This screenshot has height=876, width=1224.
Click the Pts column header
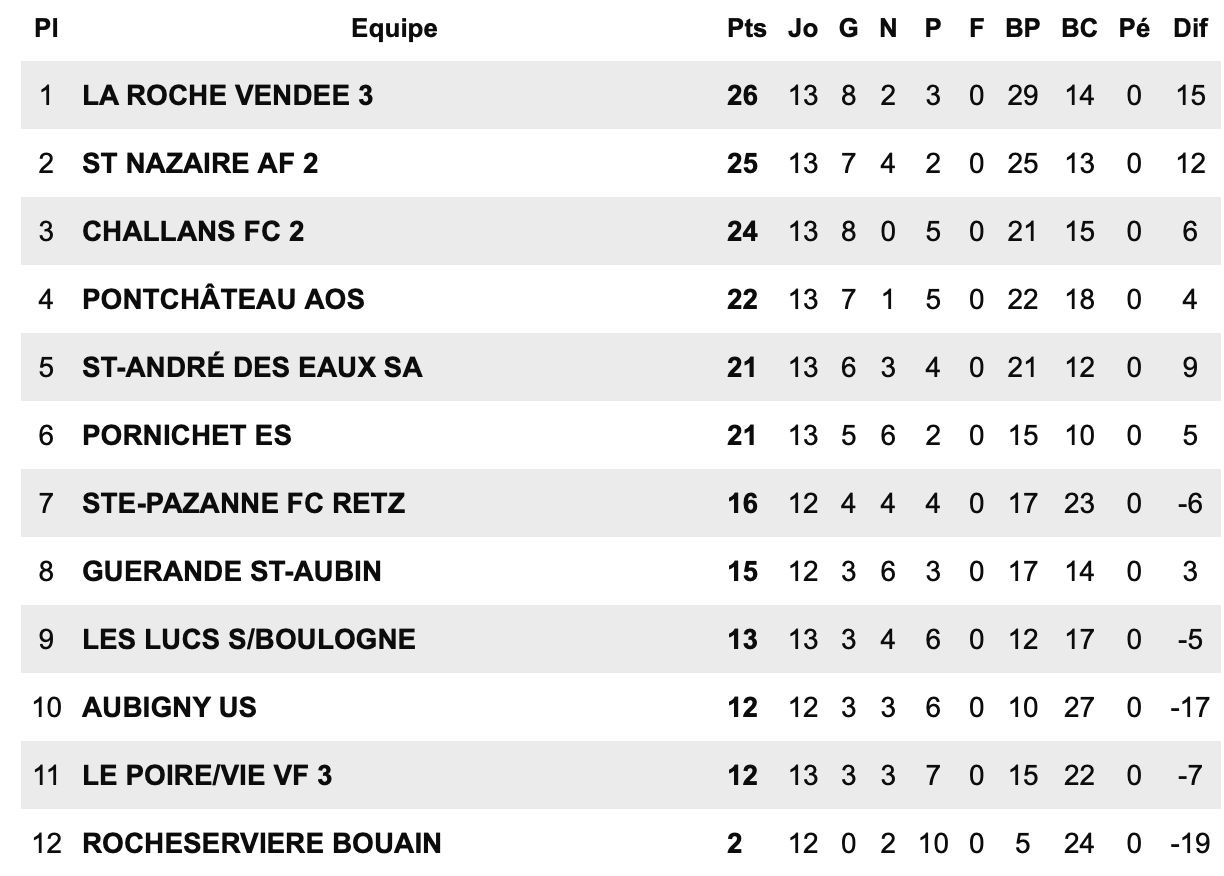pyautogui.click(x=746, y=29)
